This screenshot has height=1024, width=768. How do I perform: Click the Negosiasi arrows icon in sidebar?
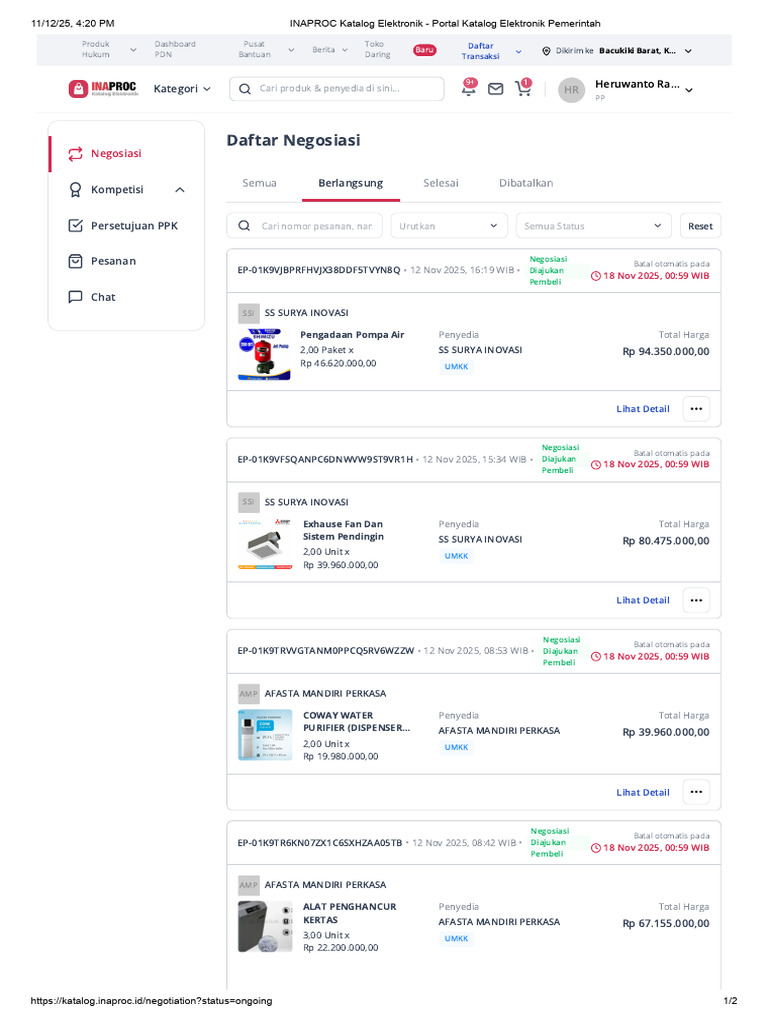[76, 153]
